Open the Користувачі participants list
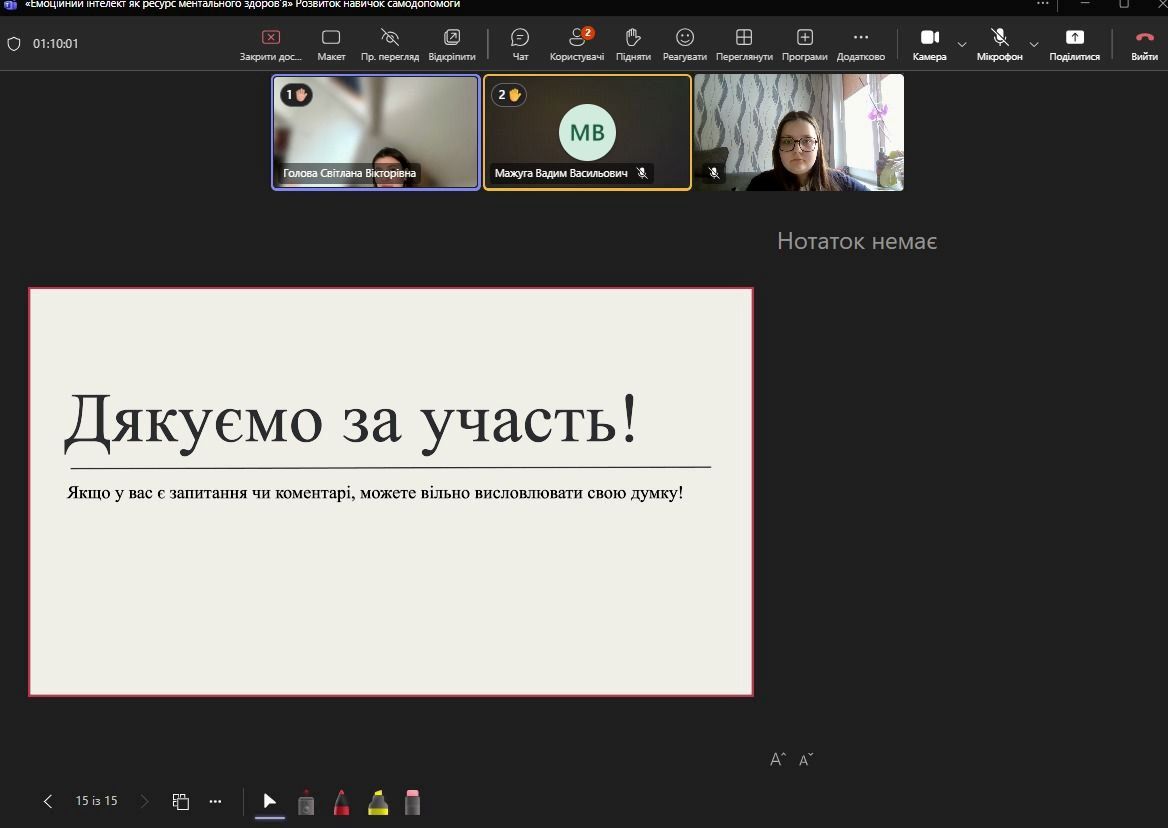The width and height of the screenshot is (1168, 828). click(577, 43)
